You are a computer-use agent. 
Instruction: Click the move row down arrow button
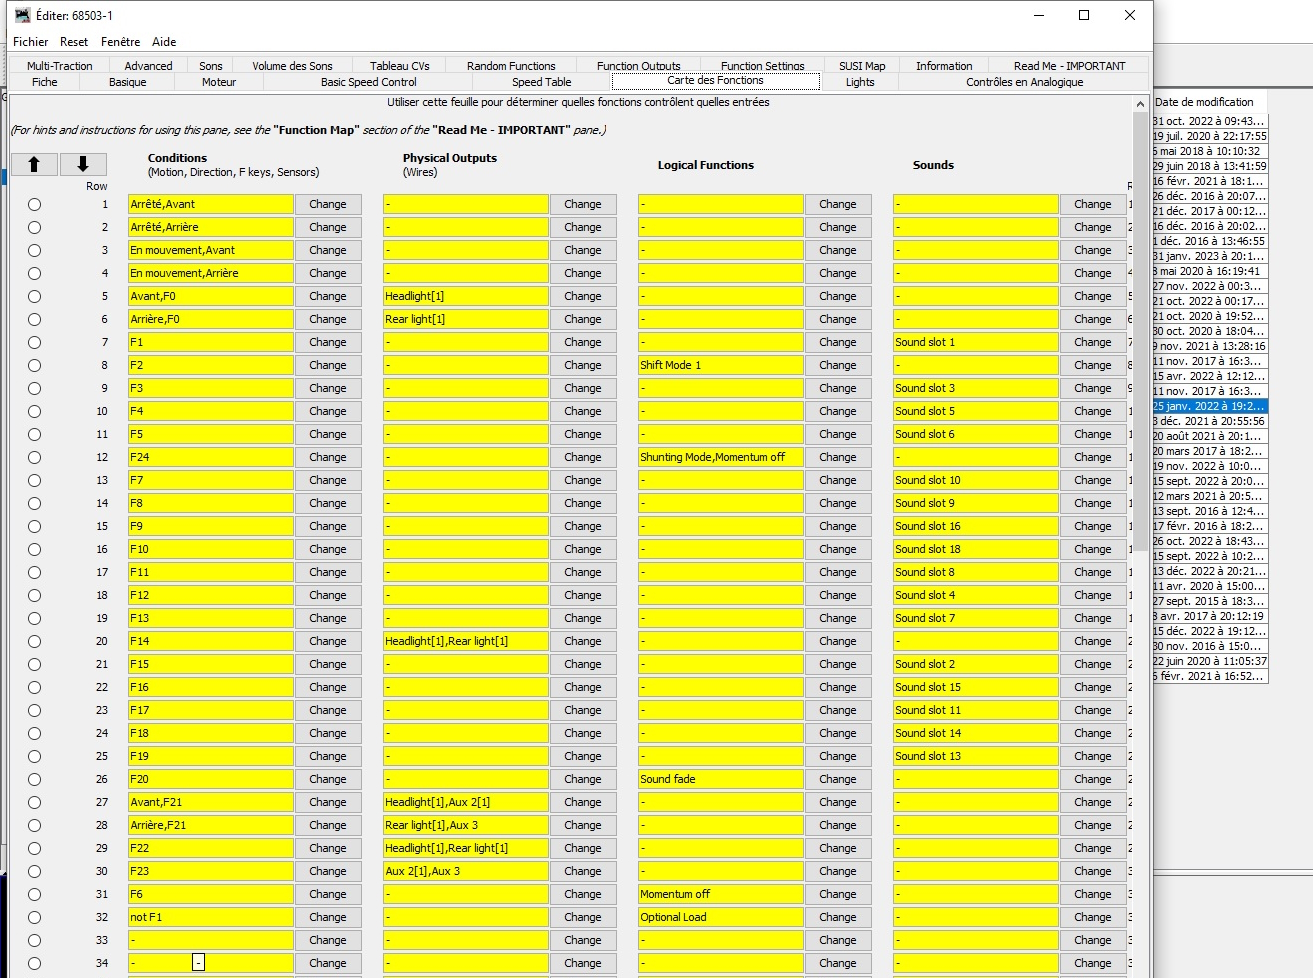pyautogui.click(x=83, y=164)
